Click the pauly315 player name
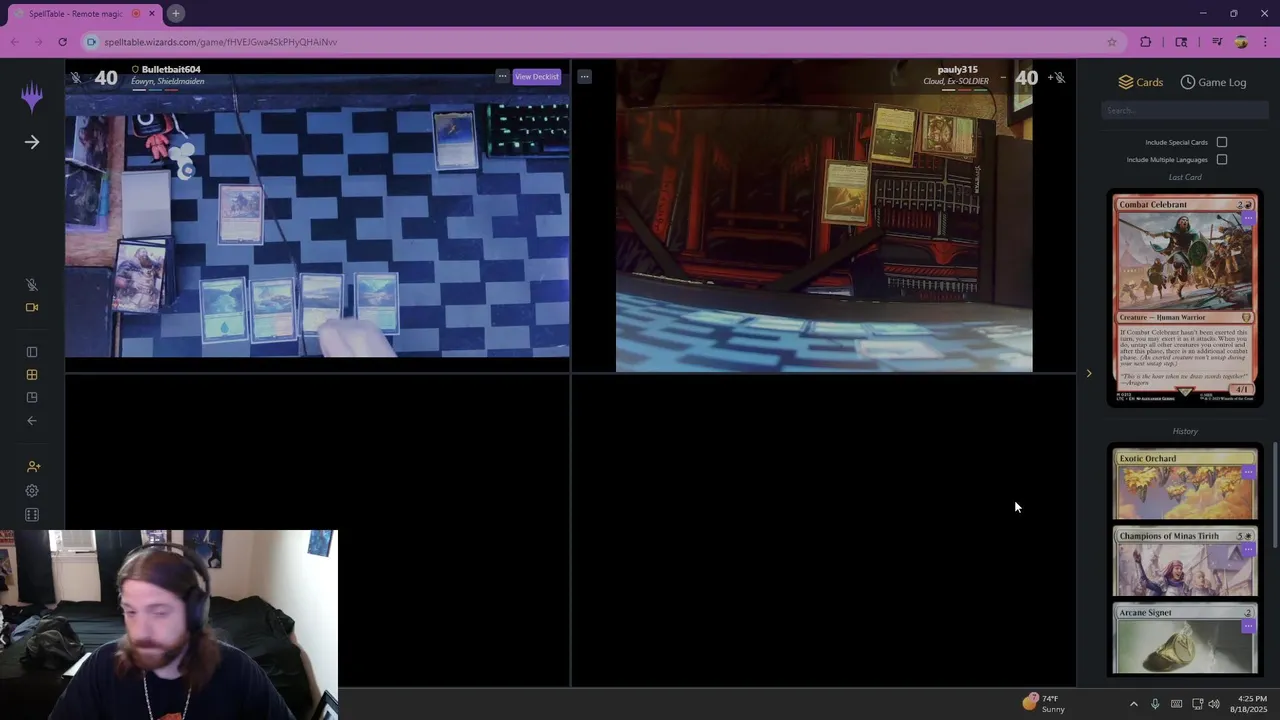 (x=957, y=70)
